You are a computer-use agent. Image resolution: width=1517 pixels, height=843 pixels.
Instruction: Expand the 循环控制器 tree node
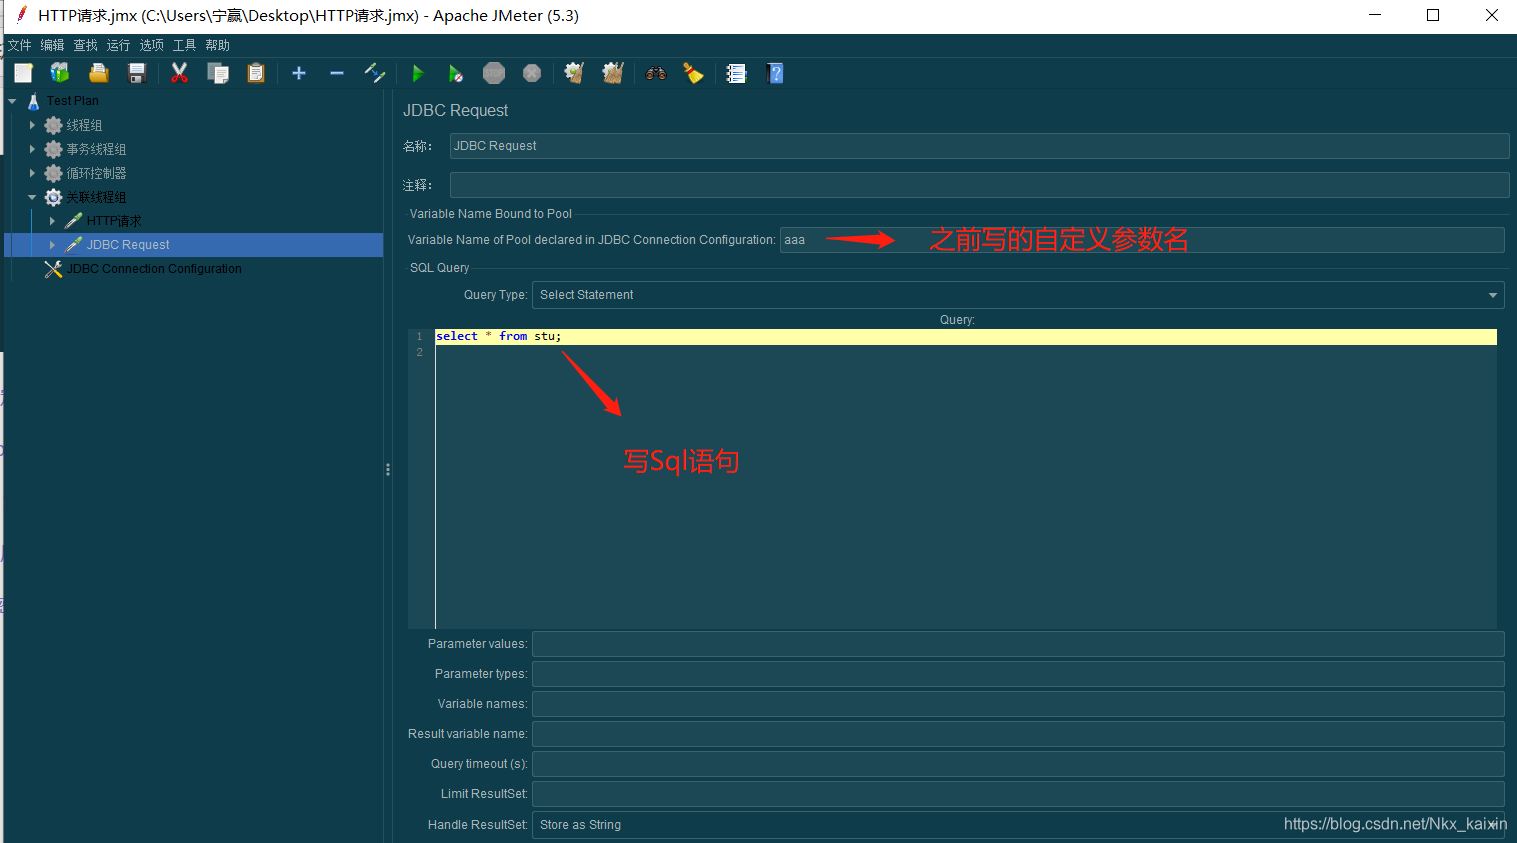click(32, 173)
